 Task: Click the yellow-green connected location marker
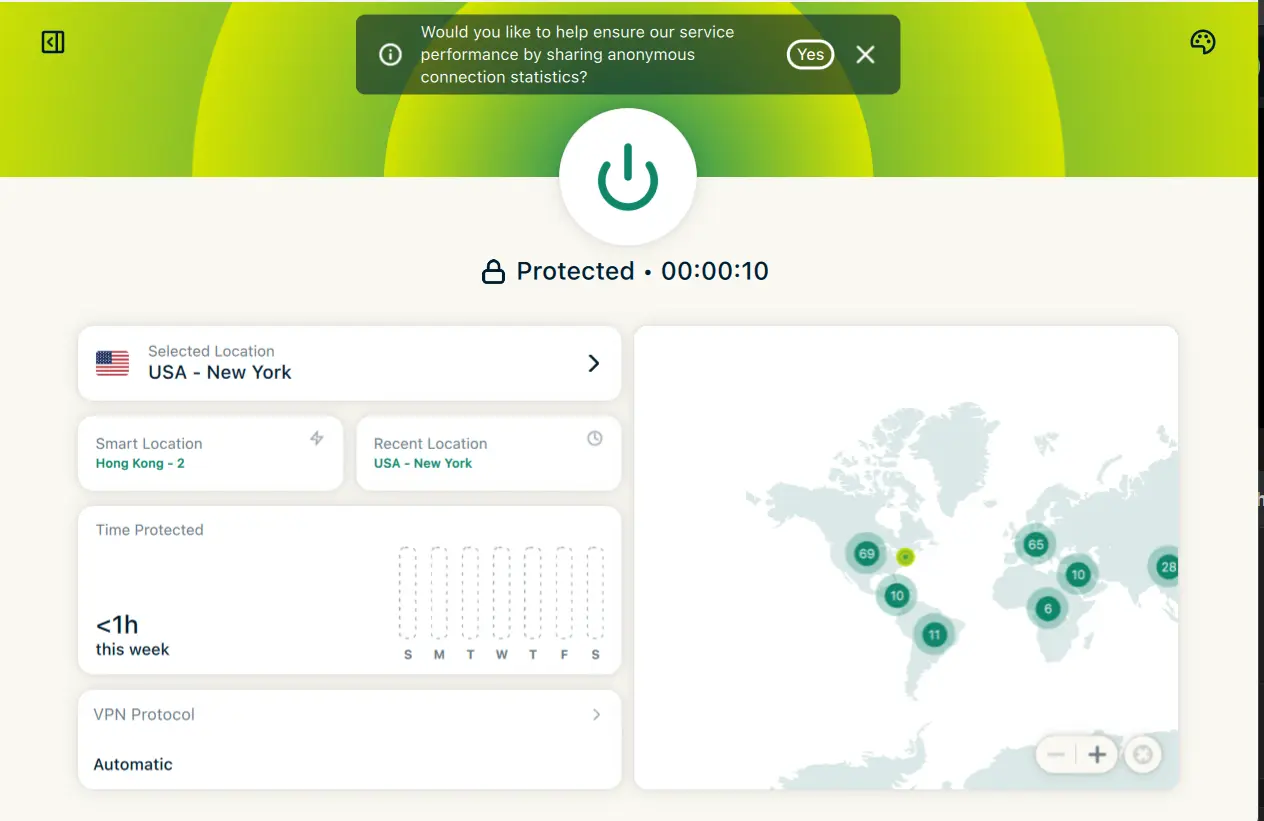(905, 557)
